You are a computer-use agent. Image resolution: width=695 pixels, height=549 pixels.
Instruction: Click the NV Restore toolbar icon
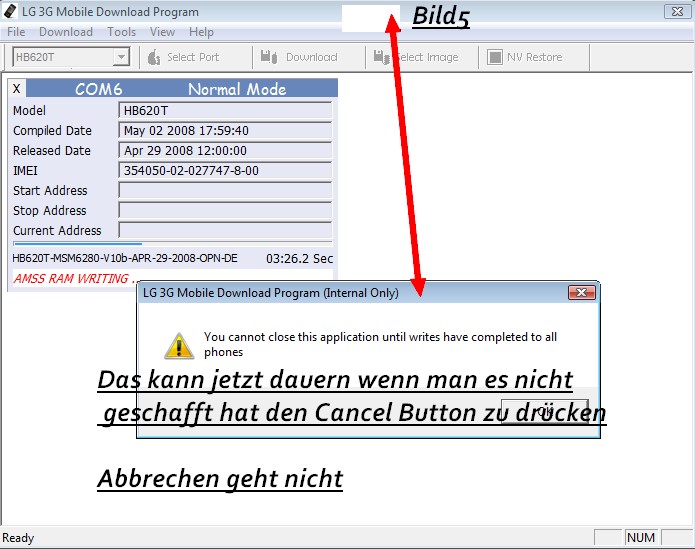point(494,57)
